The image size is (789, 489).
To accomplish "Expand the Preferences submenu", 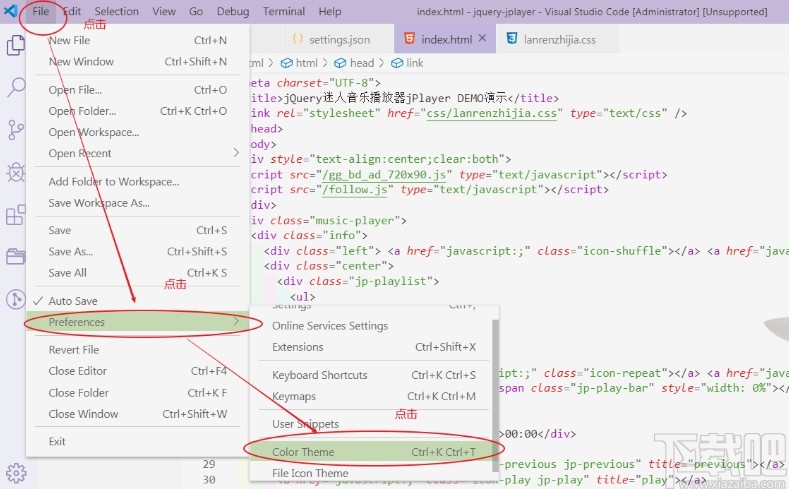I will 137,322.
